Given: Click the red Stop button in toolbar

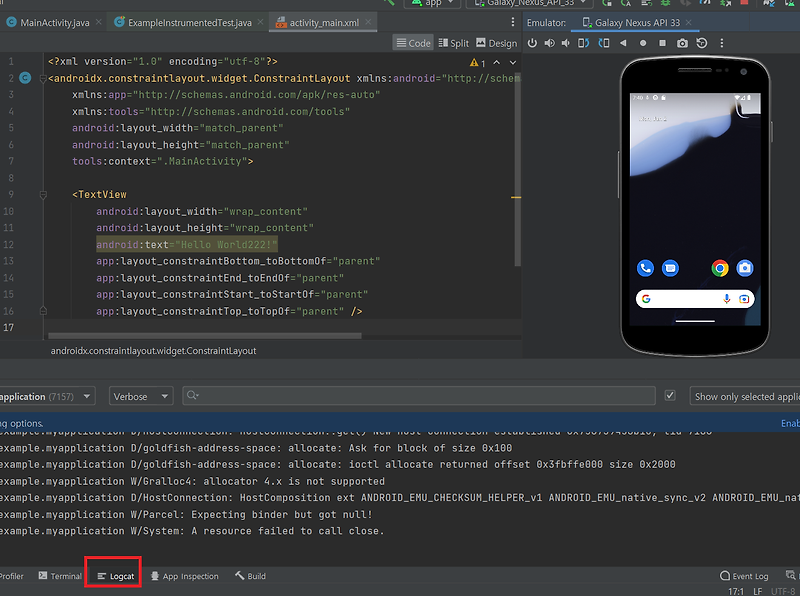Looking at the screenshot, I should click(x=744, y=3).
